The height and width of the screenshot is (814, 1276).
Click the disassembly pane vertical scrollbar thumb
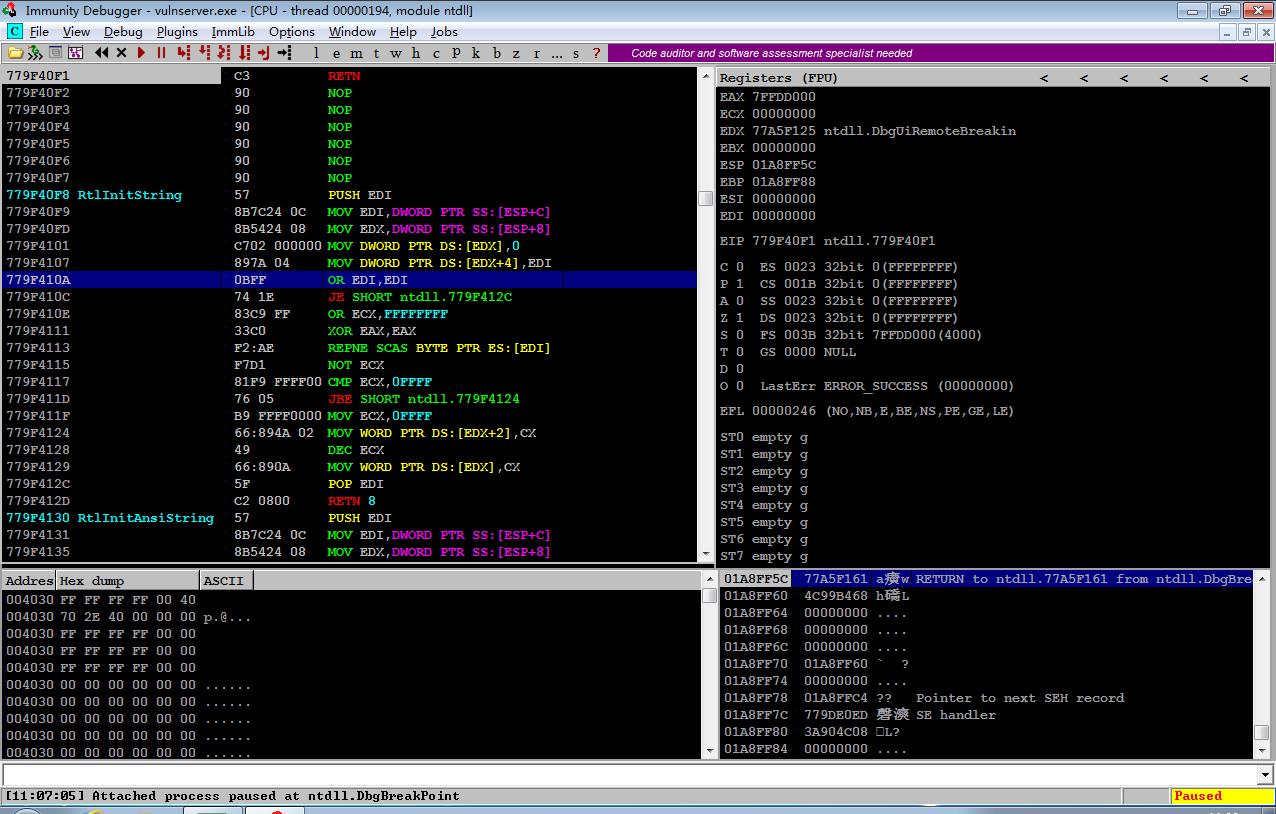click(x=705, y=198)
